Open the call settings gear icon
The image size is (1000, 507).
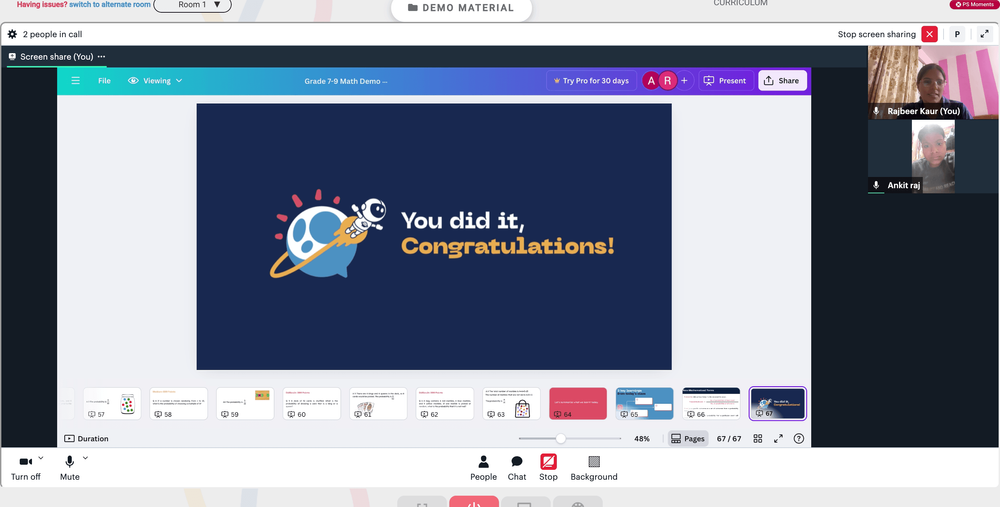point(12,34)
